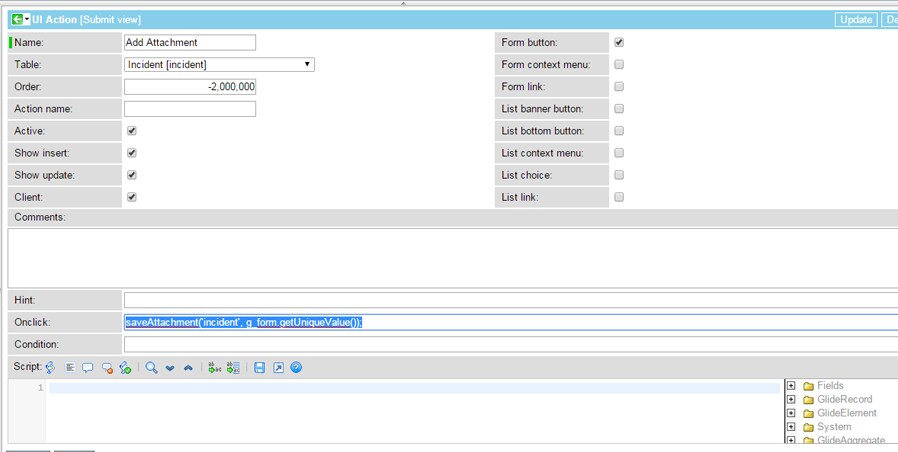Click the Check Syntax icon
The width and height of the screenshot is (898, 452).
tap(125, 368)
